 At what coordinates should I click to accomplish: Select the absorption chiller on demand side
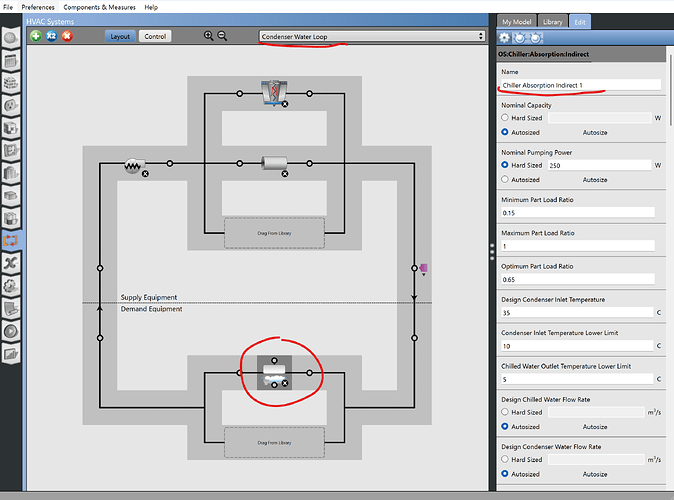point(274,372)
